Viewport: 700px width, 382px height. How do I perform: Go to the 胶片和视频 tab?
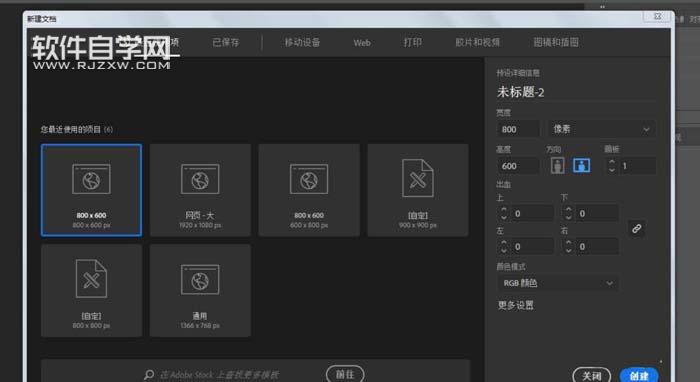[x=477, y=42]
